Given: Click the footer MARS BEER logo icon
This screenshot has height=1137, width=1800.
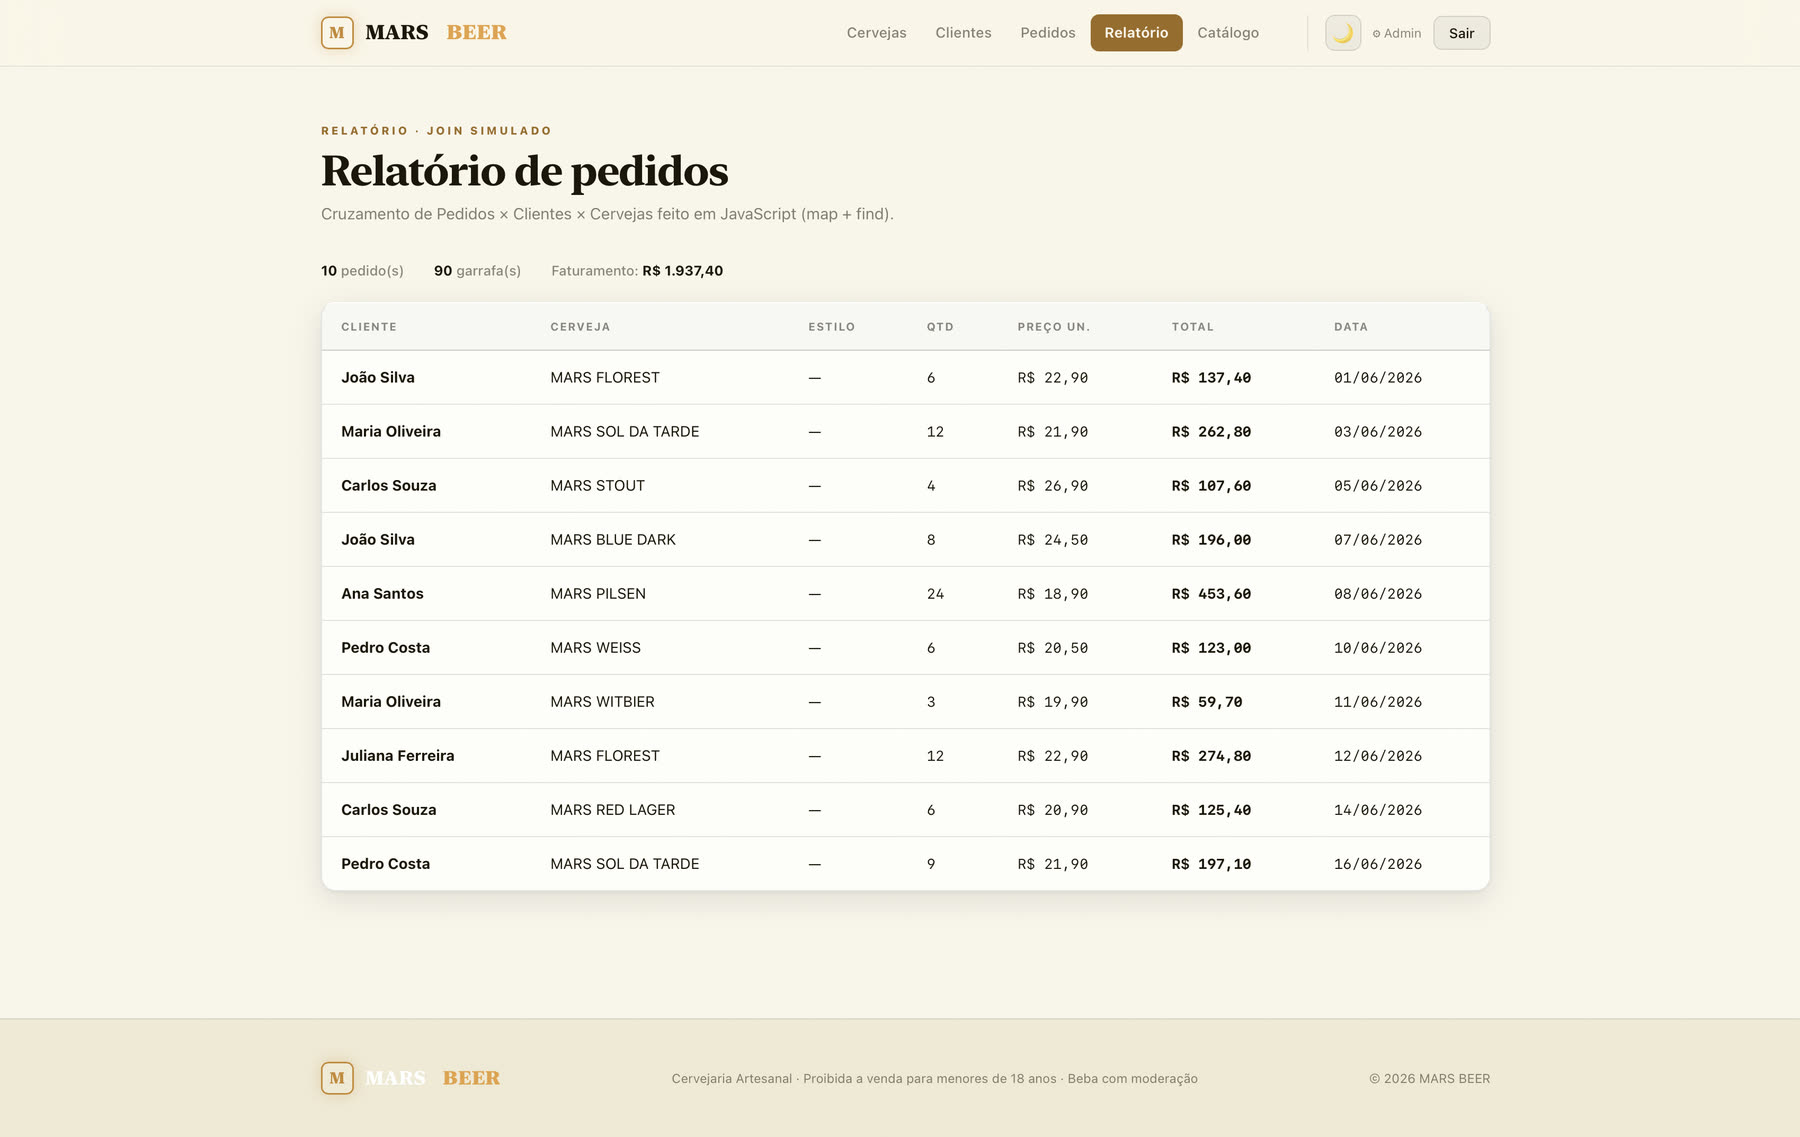Looking at the screenshot, I should point(337,1078).
